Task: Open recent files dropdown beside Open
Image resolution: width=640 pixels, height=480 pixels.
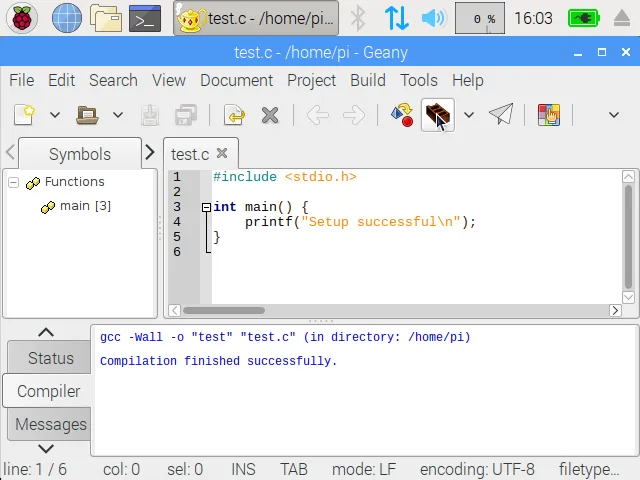Action: [118, 115]
